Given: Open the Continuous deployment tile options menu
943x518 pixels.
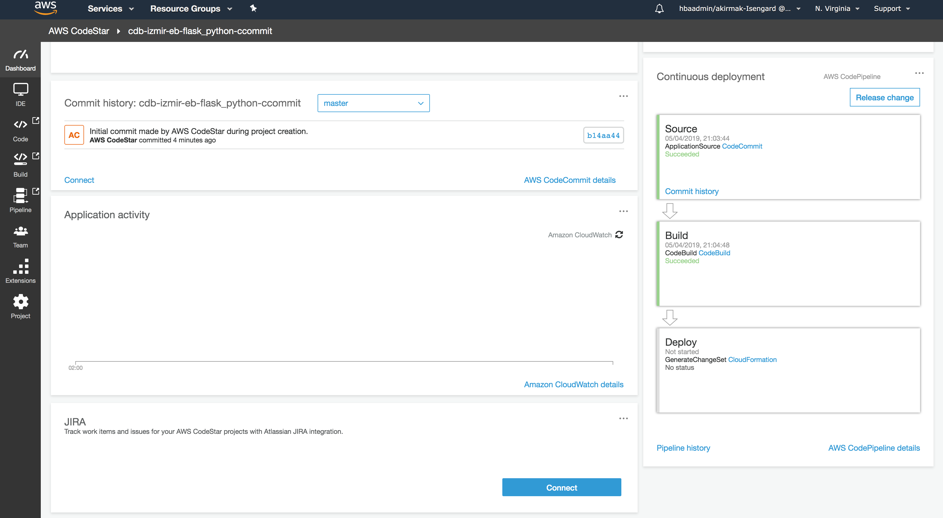Looking at the screenshot, I should 920,73.
